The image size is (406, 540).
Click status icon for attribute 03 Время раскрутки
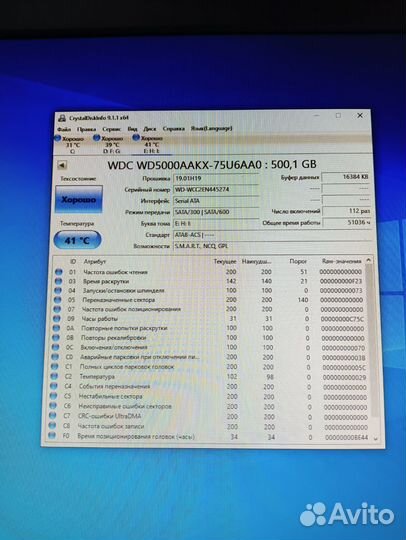tap(58, 281)
